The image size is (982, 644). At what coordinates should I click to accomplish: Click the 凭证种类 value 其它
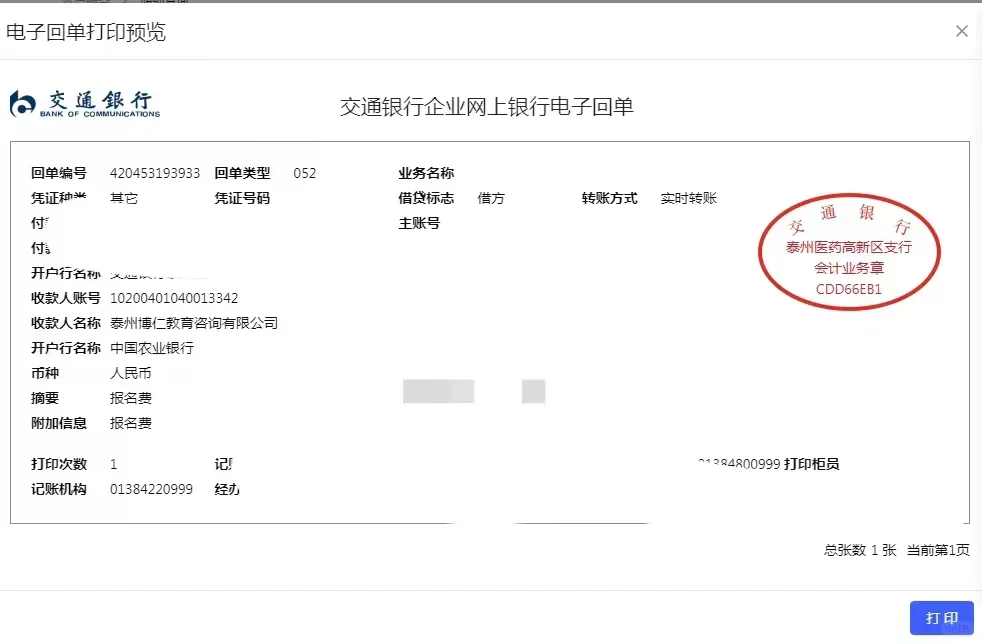[123, 199]
